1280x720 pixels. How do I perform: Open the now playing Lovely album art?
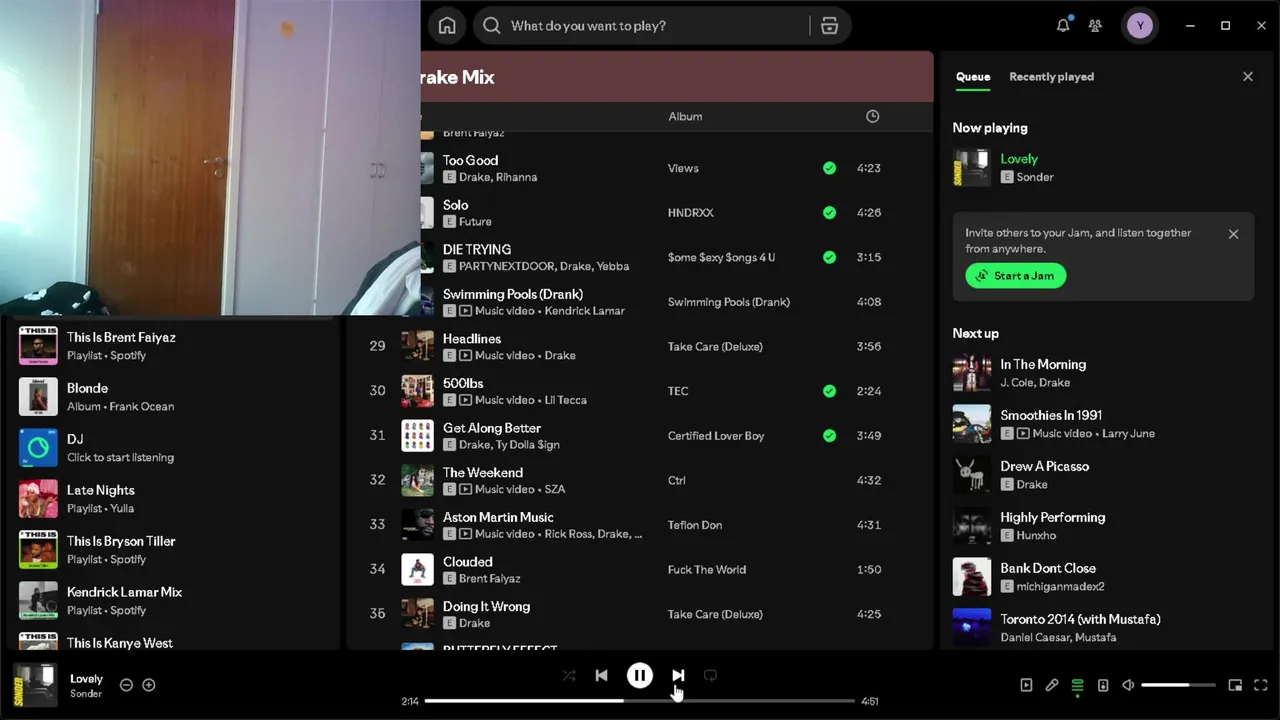[35, 685]
